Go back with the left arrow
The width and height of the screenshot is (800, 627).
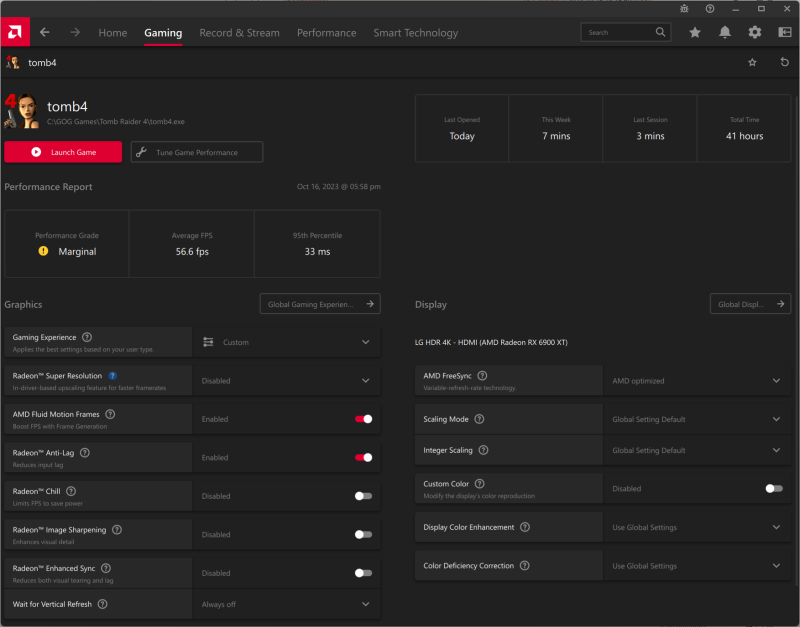45,32
